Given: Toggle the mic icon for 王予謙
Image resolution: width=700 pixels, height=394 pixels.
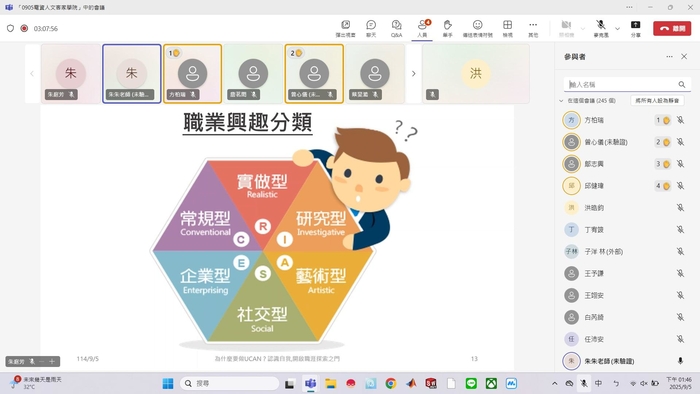Looking at the screenshot, I should coord(680,273).
